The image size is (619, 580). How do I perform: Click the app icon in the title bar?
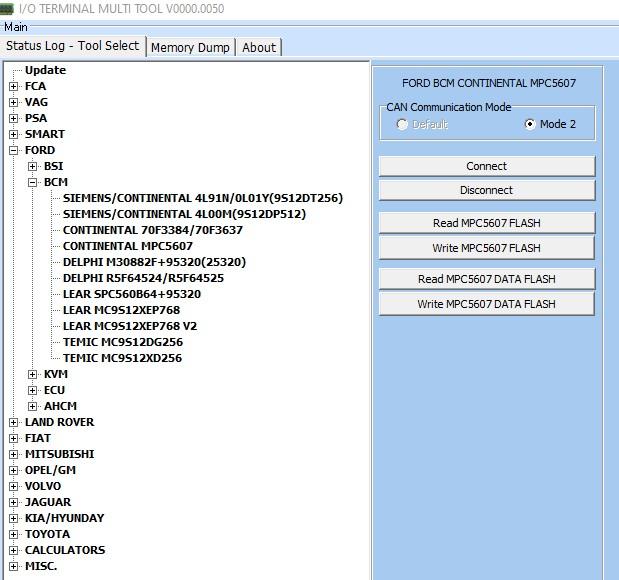pos(7,9)
